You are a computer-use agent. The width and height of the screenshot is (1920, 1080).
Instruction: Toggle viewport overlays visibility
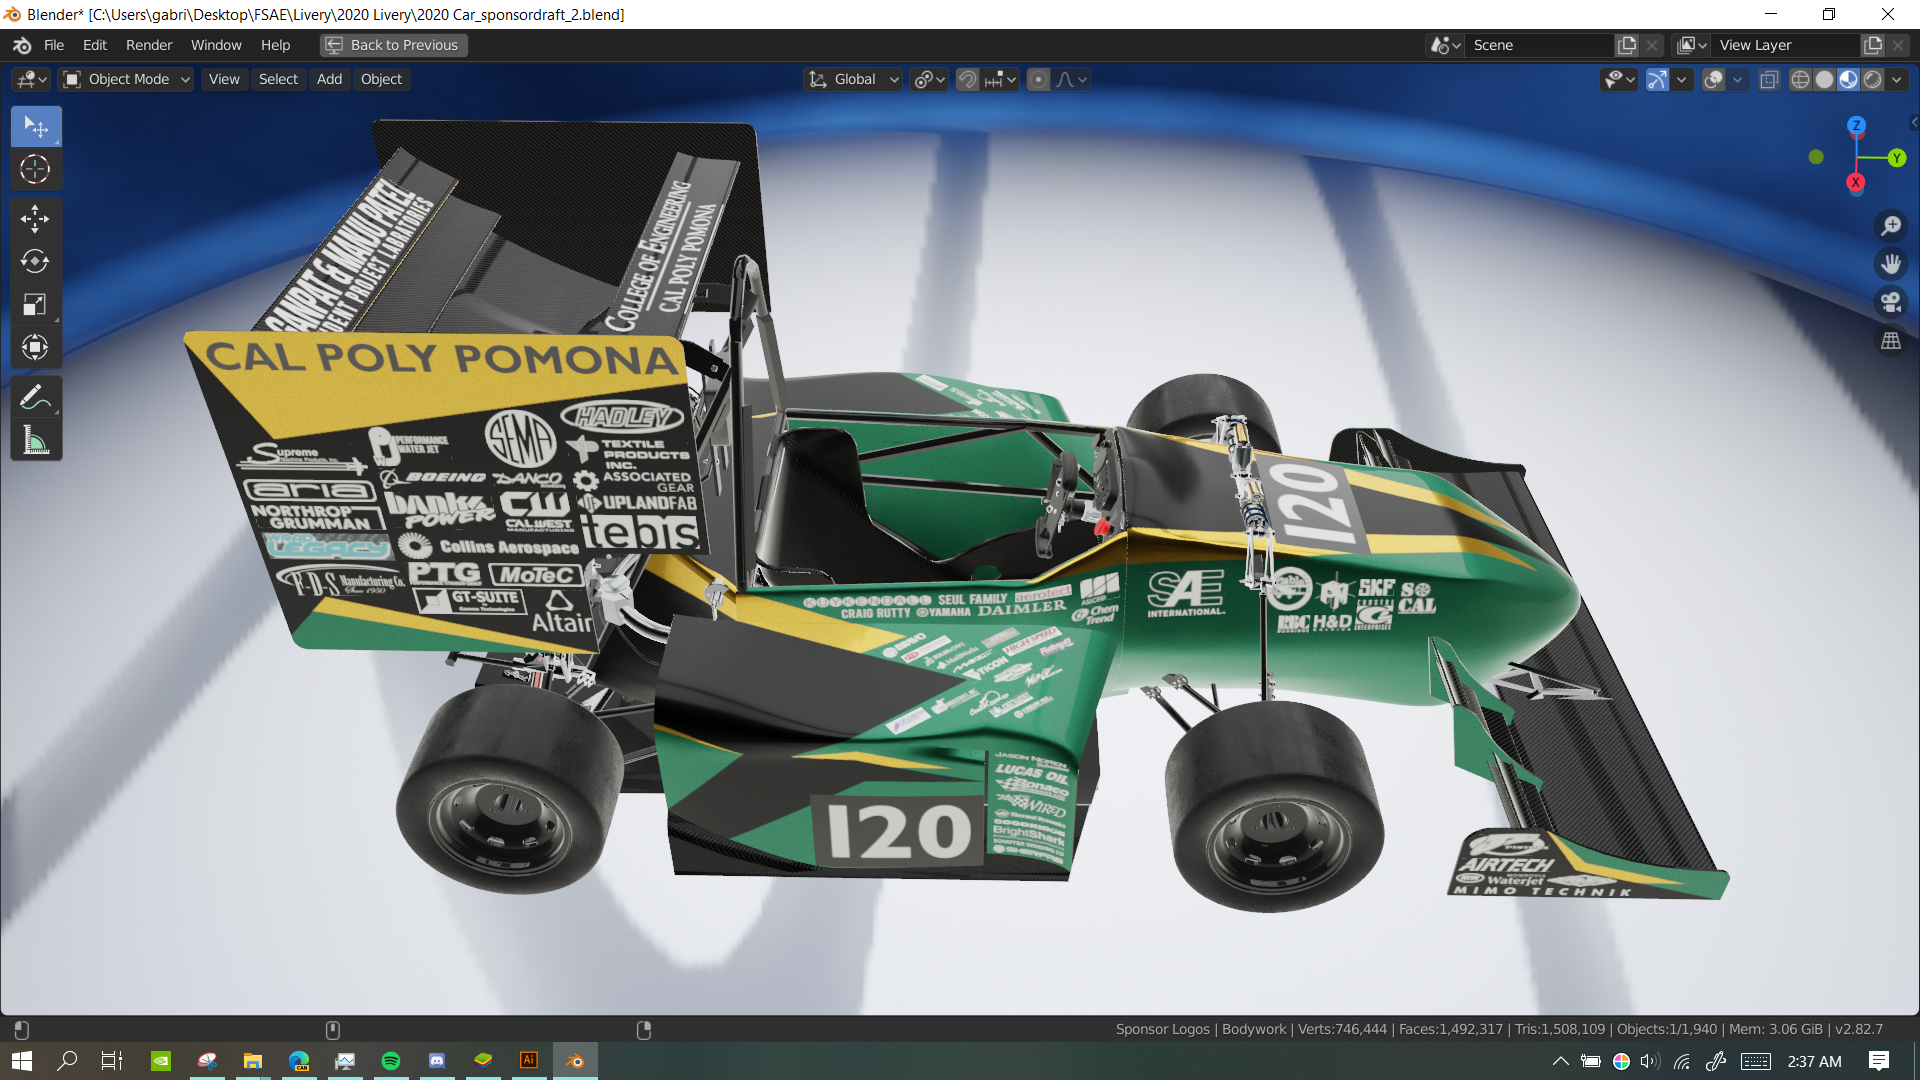coord(1713,79)
